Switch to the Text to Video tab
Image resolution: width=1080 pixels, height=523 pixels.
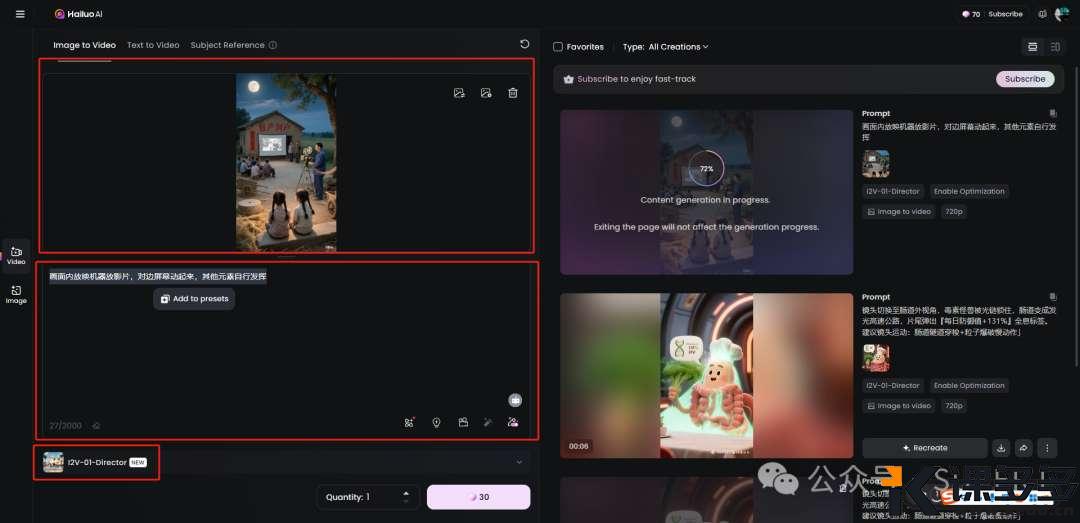click(x=153, y=45)
